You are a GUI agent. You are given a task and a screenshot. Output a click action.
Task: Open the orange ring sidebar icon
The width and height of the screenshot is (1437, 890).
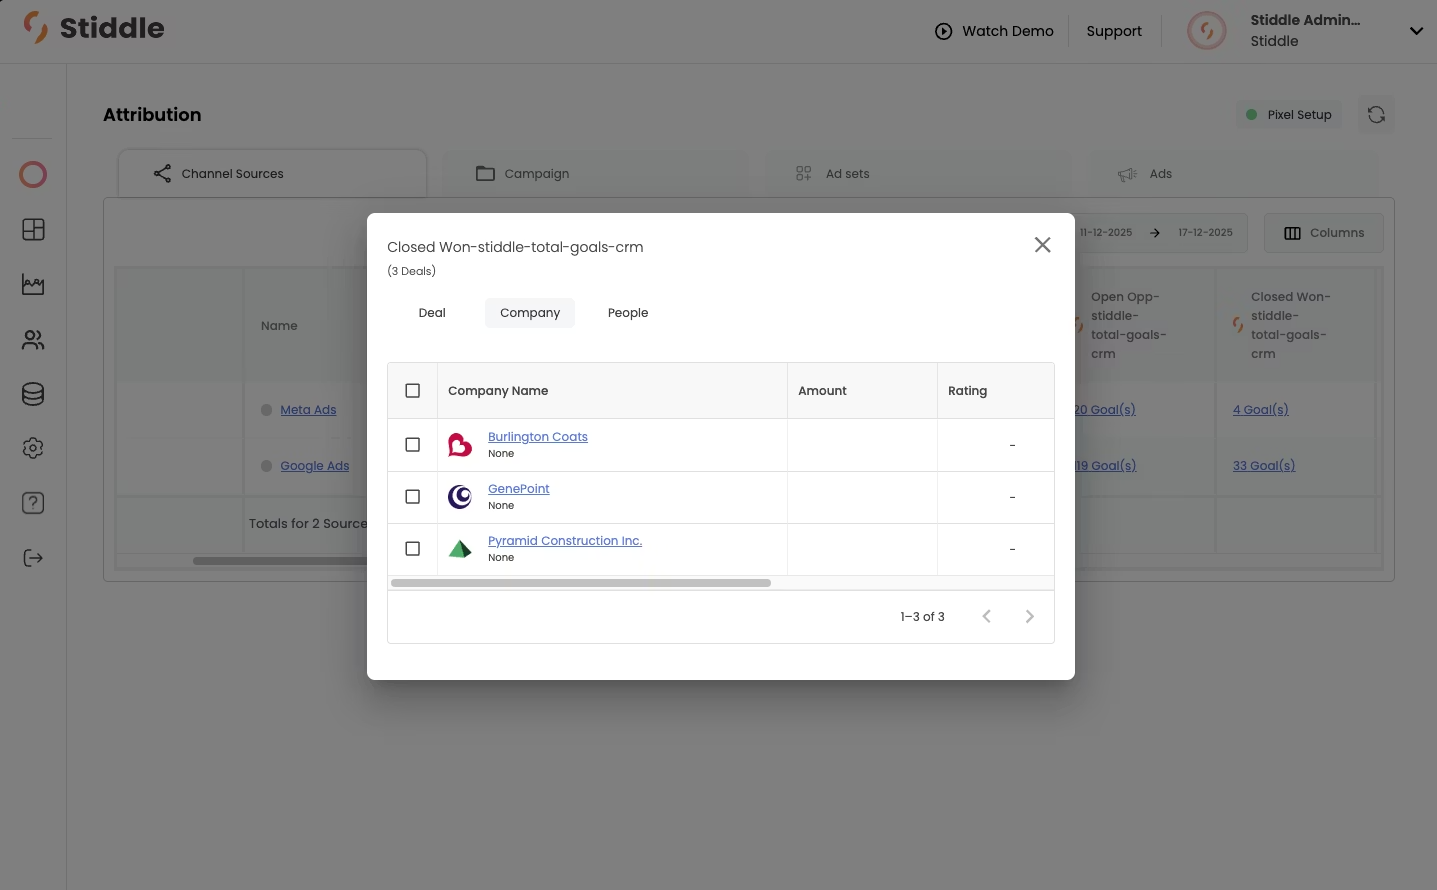click(x=33, y=175)
